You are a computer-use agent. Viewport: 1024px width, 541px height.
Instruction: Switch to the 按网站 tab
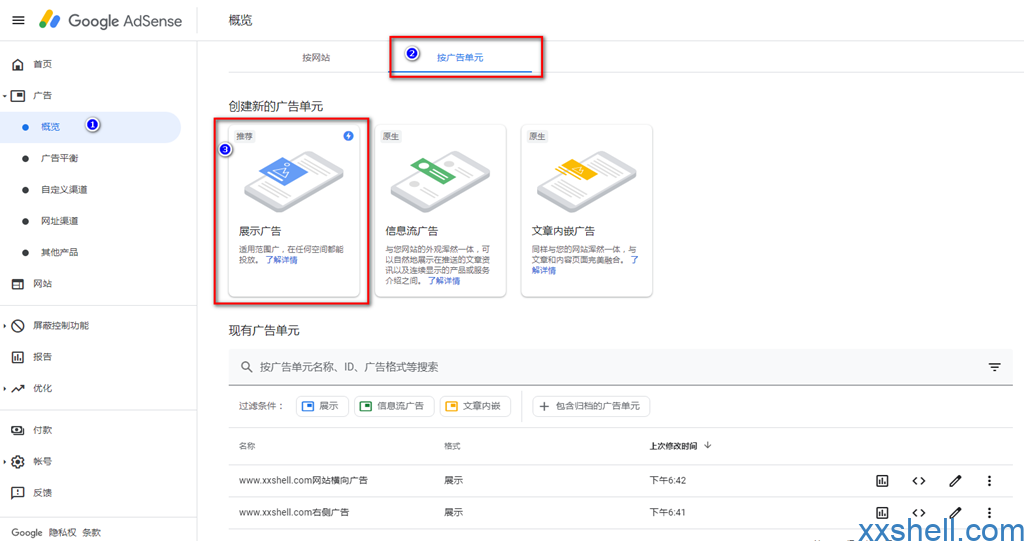[316, 58]
